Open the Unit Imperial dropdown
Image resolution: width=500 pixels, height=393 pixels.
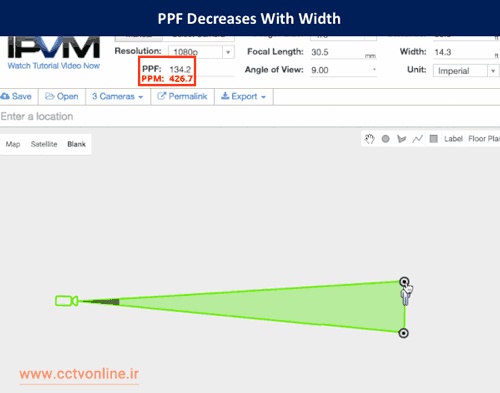[466, 71]
